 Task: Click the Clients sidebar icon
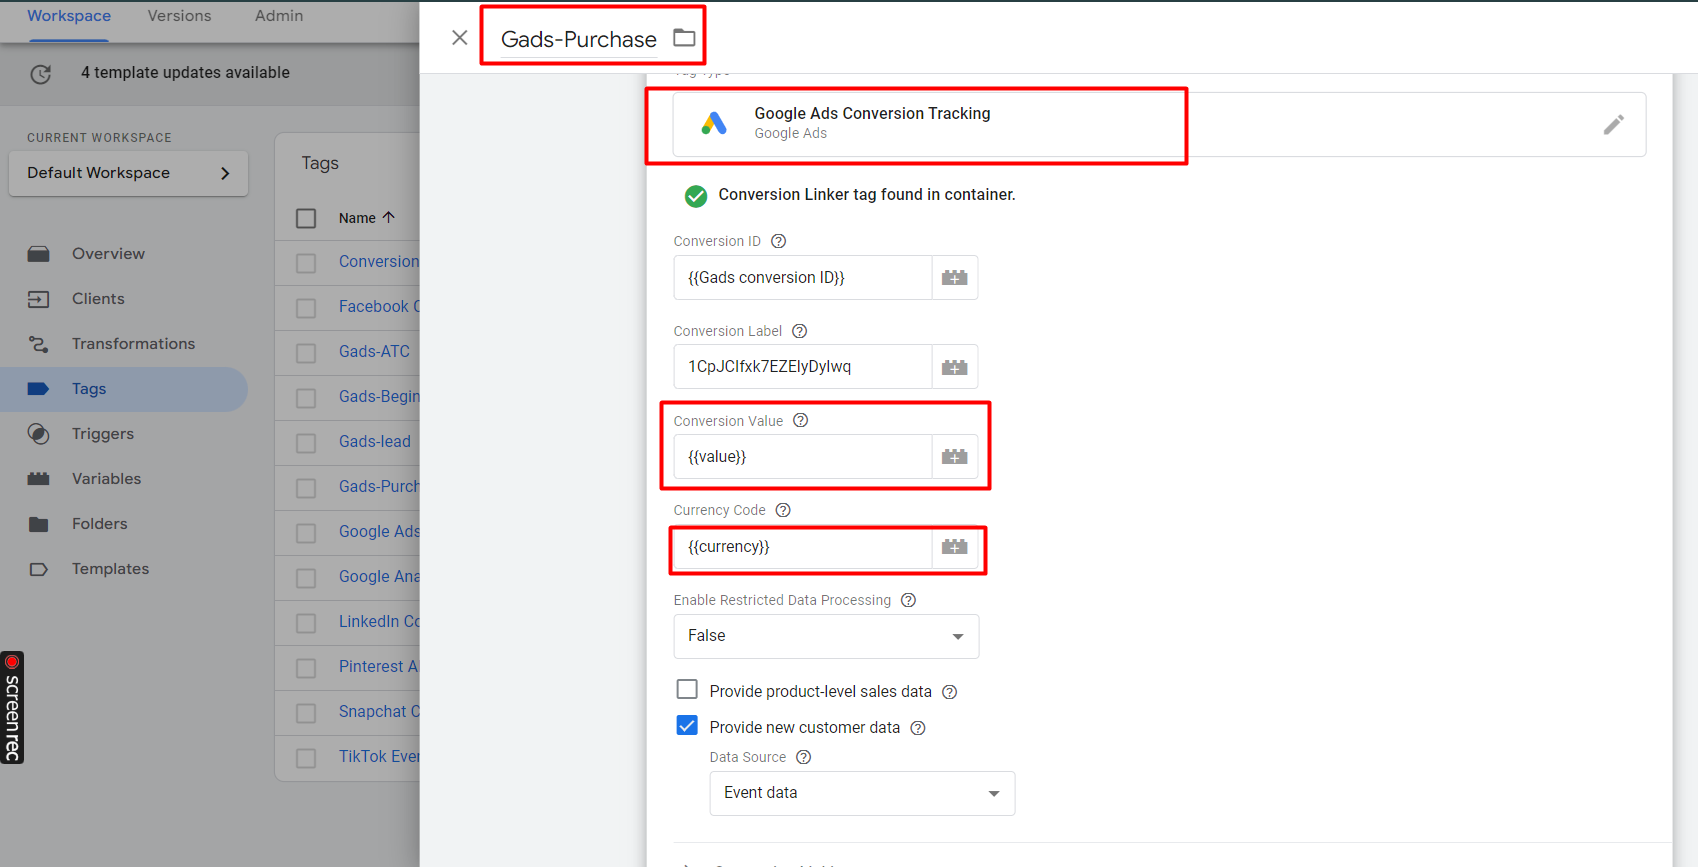(39, 299)
